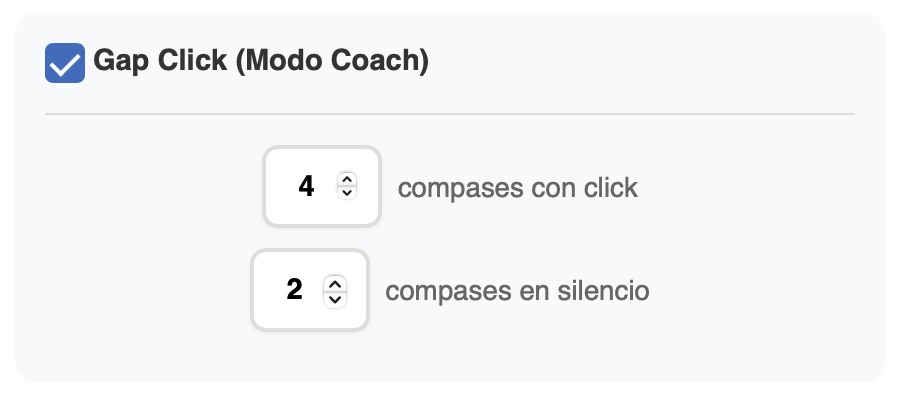Image resolution: width=902 pixels, height=402 pixels.
Task: Click the number 2 in the silence field
Action: coord(294,290)
